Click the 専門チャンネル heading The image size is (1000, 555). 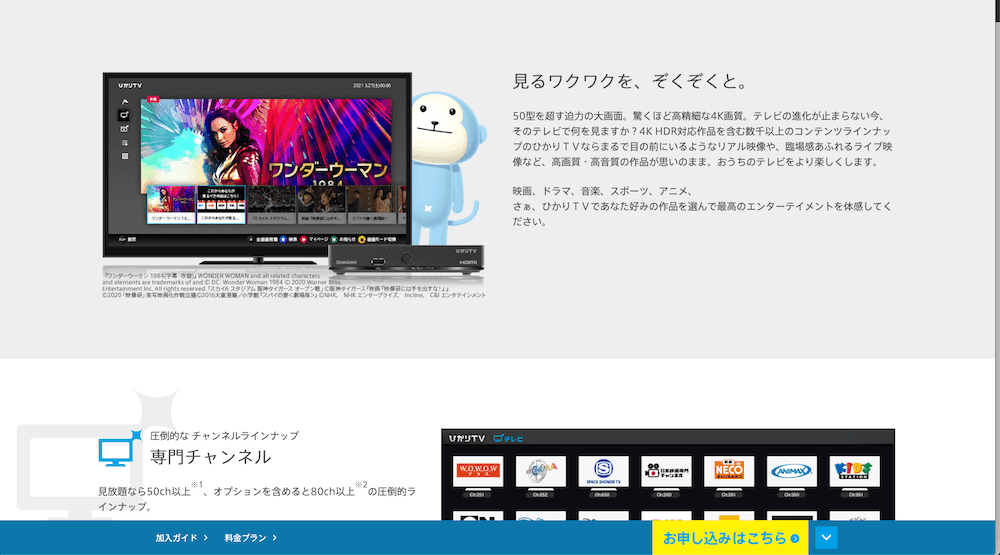[210, 457]
